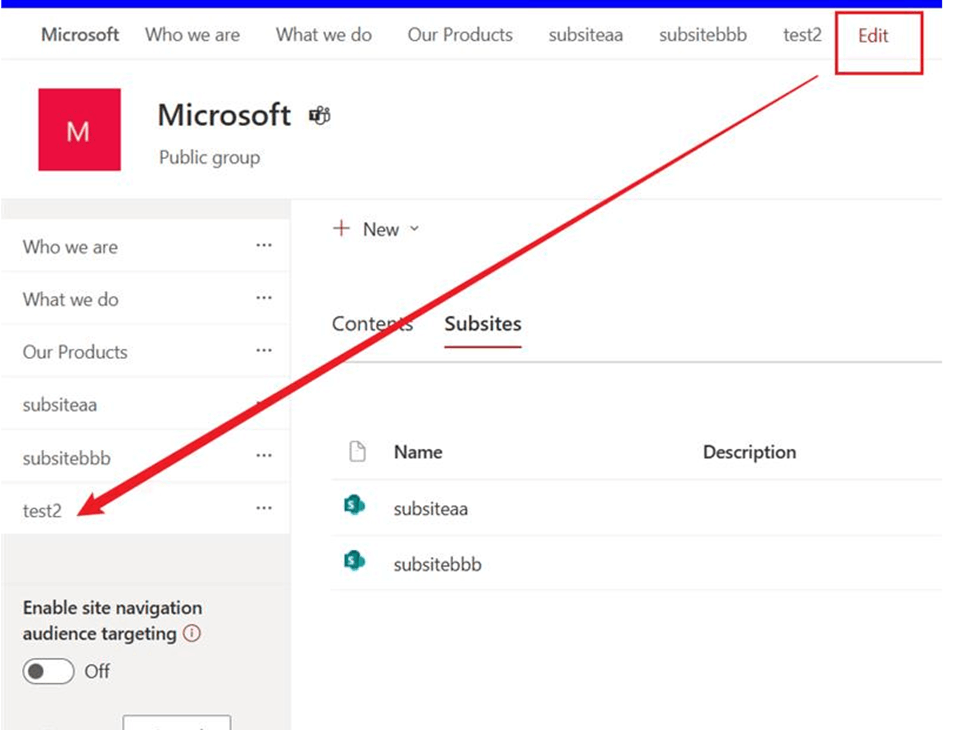Open Who we are in top navigation
The width and height of the screenshot is (975, 730).
click(x=192, y=35)
